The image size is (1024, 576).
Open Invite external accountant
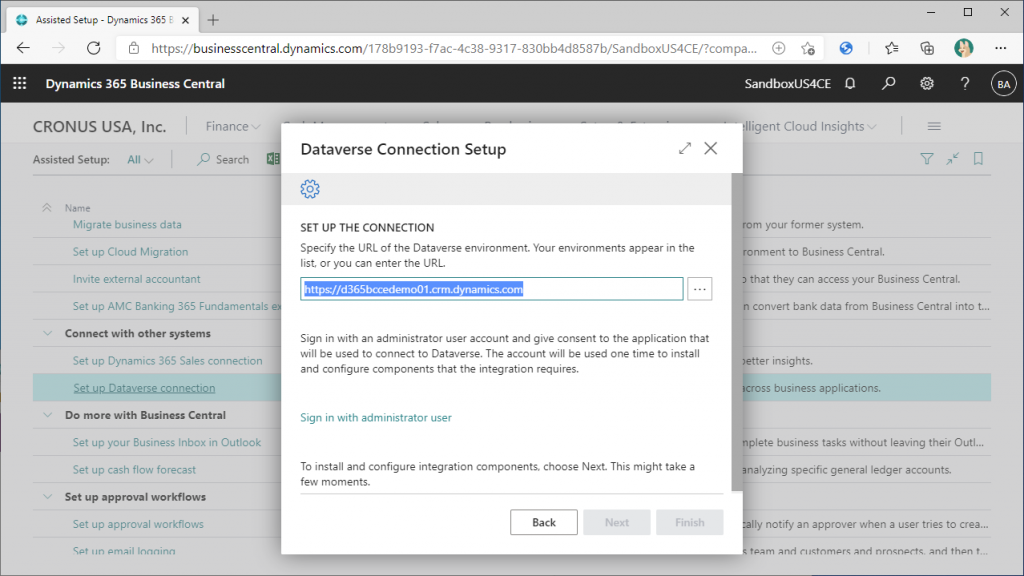coord(136,279)
